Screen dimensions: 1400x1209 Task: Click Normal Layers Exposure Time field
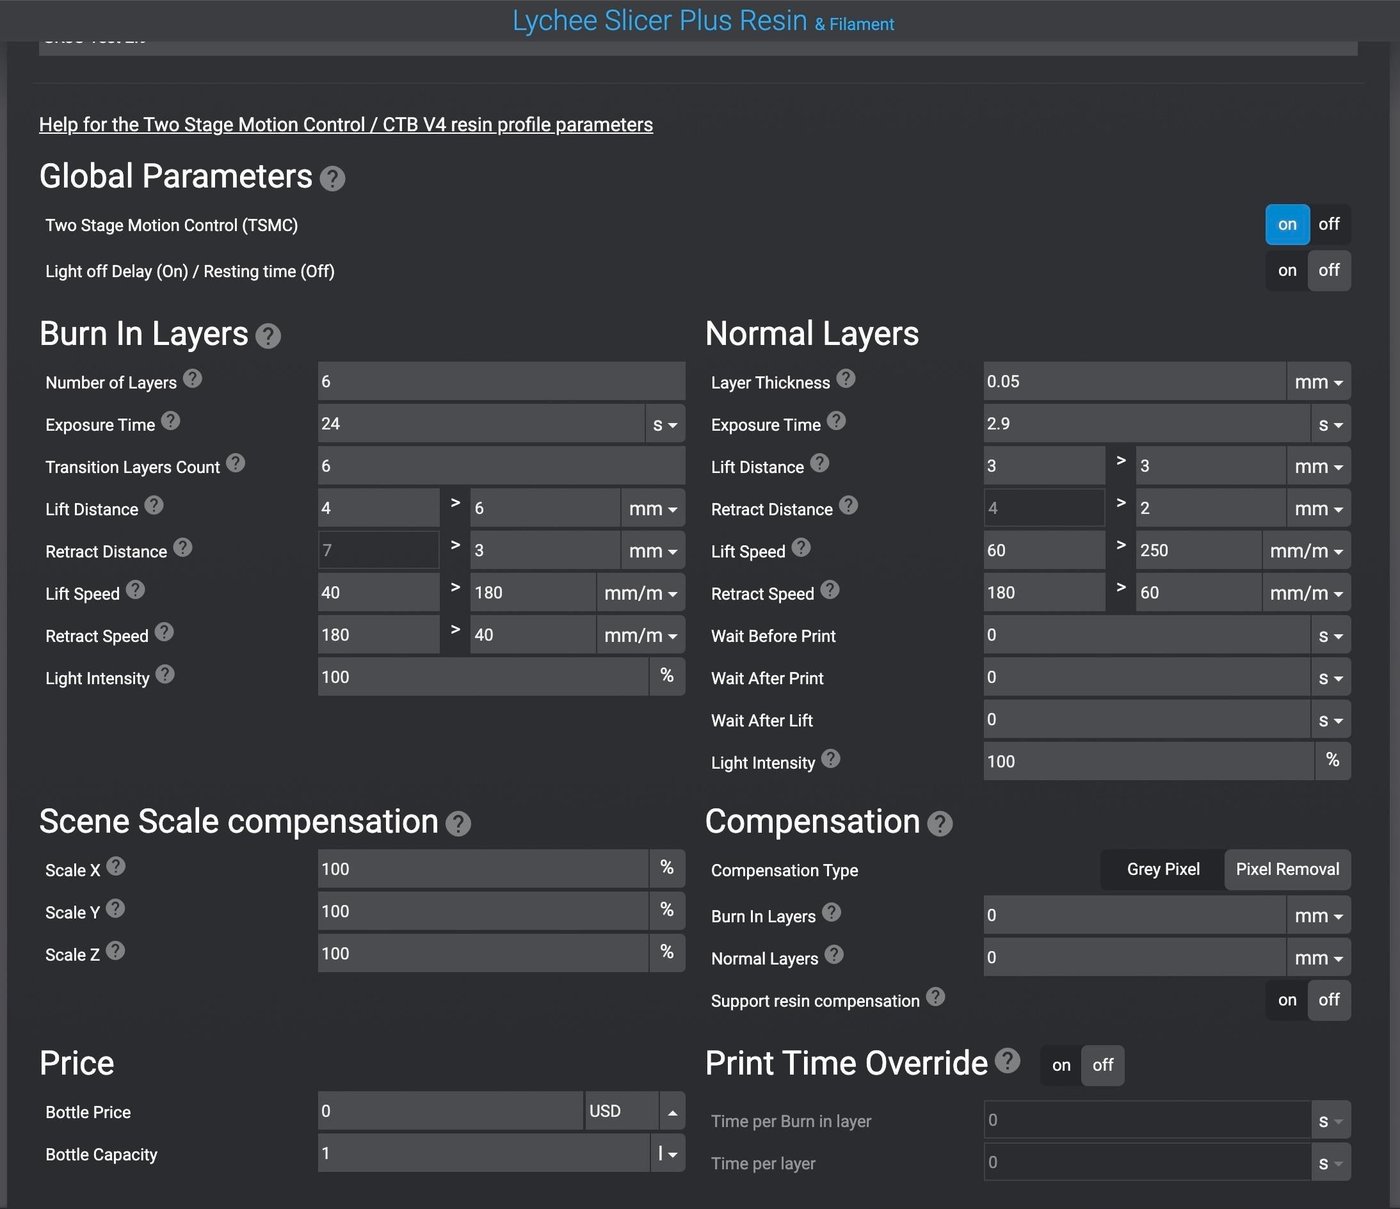1147,424
